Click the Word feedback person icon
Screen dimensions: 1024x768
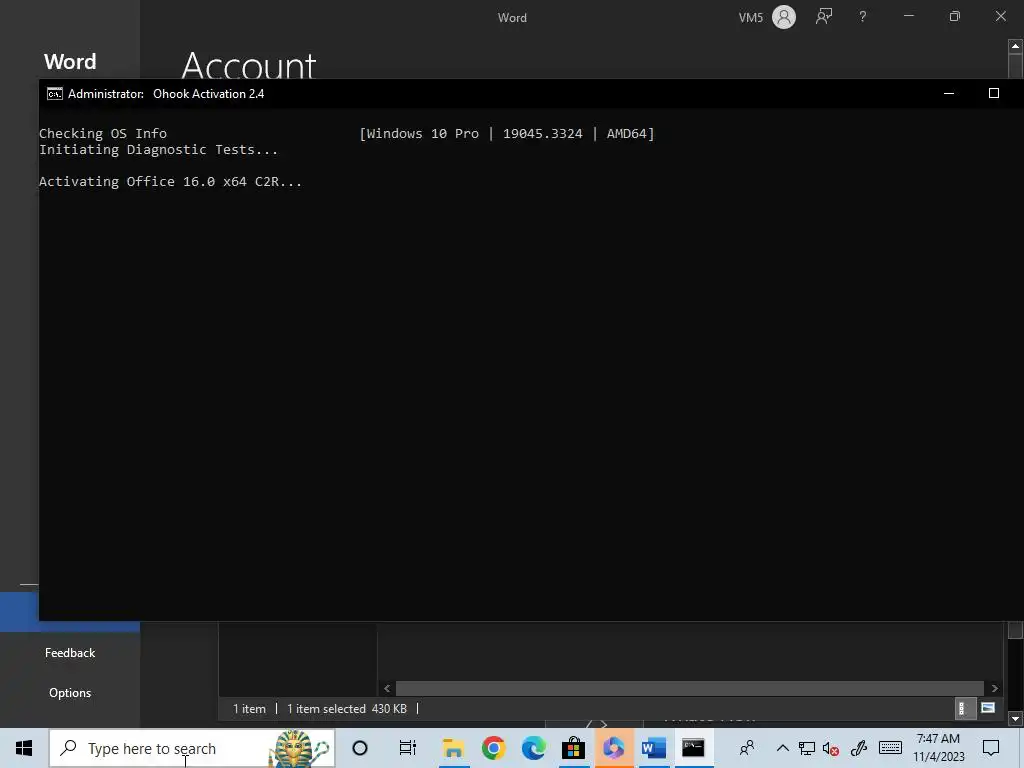pyautogui.click(x=824, y=17)
